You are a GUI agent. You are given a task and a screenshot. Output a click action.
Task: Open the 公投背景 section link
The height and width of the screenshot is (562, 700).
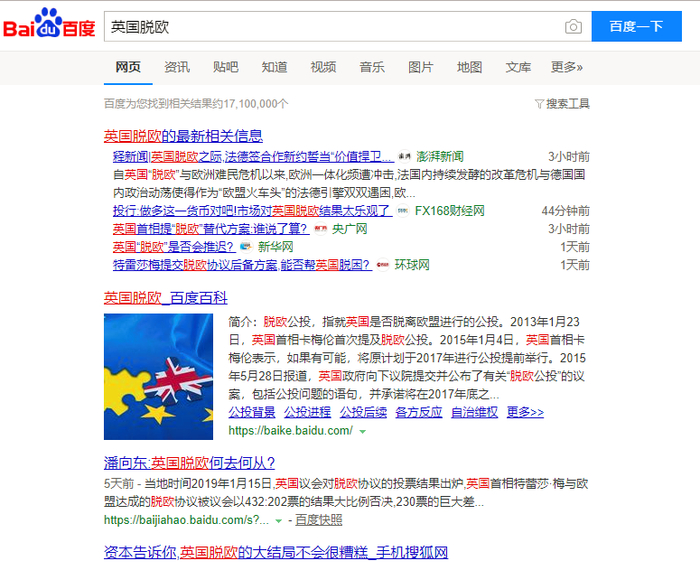point(252,412)
